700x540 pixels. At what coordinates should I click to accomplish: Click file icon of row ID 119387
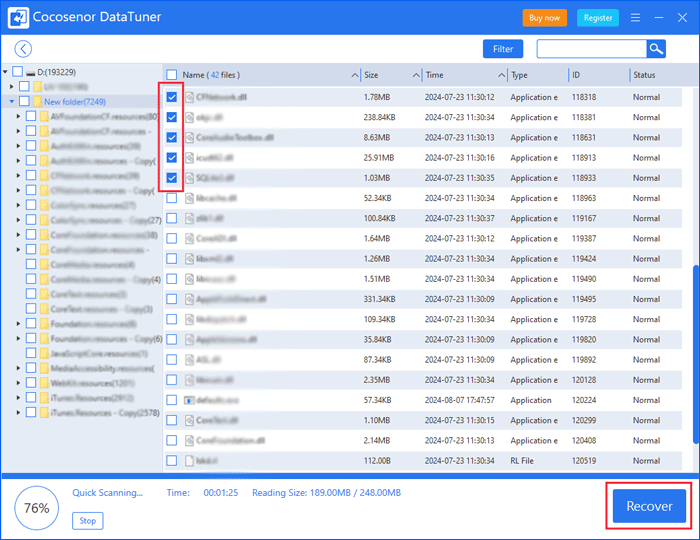189,238
